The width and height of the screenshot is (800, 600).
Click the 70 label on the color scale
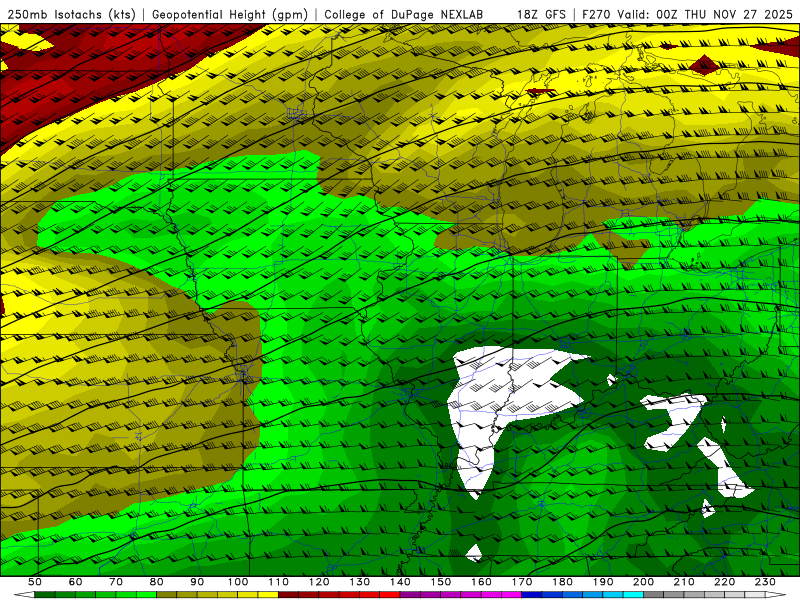116,582
